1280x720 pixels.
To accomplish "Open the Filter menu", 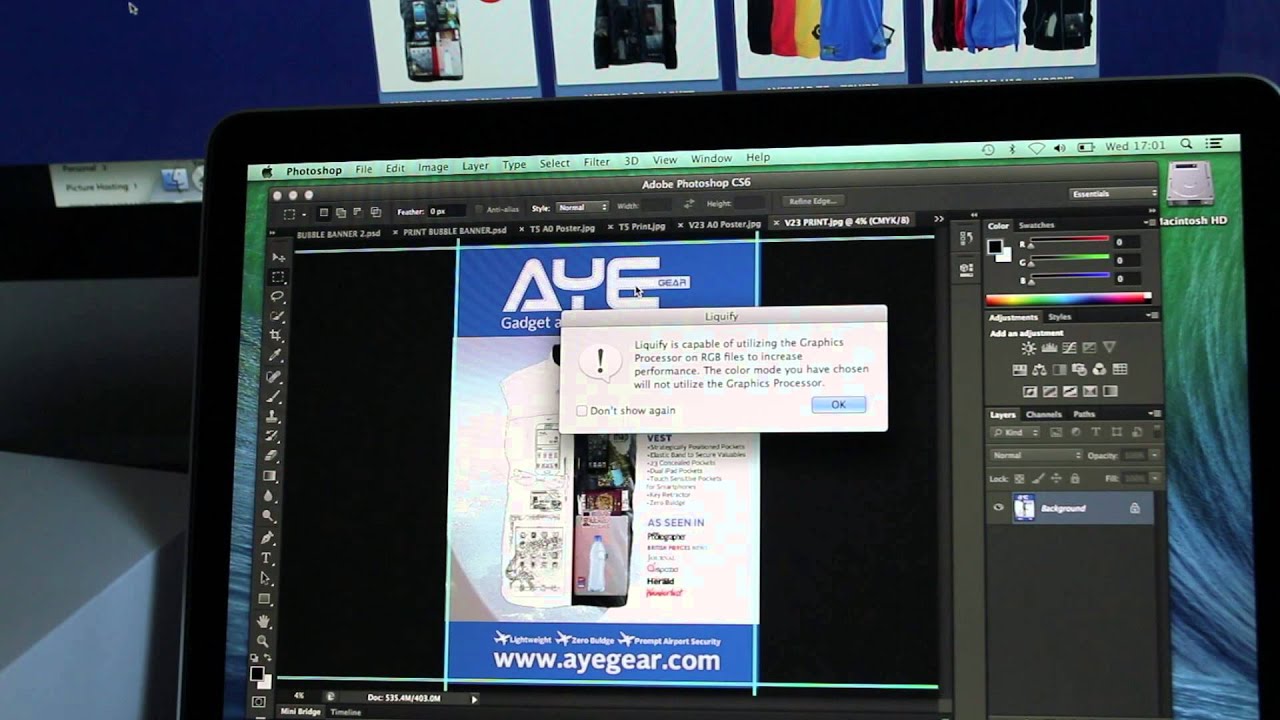I will point(597,162).
